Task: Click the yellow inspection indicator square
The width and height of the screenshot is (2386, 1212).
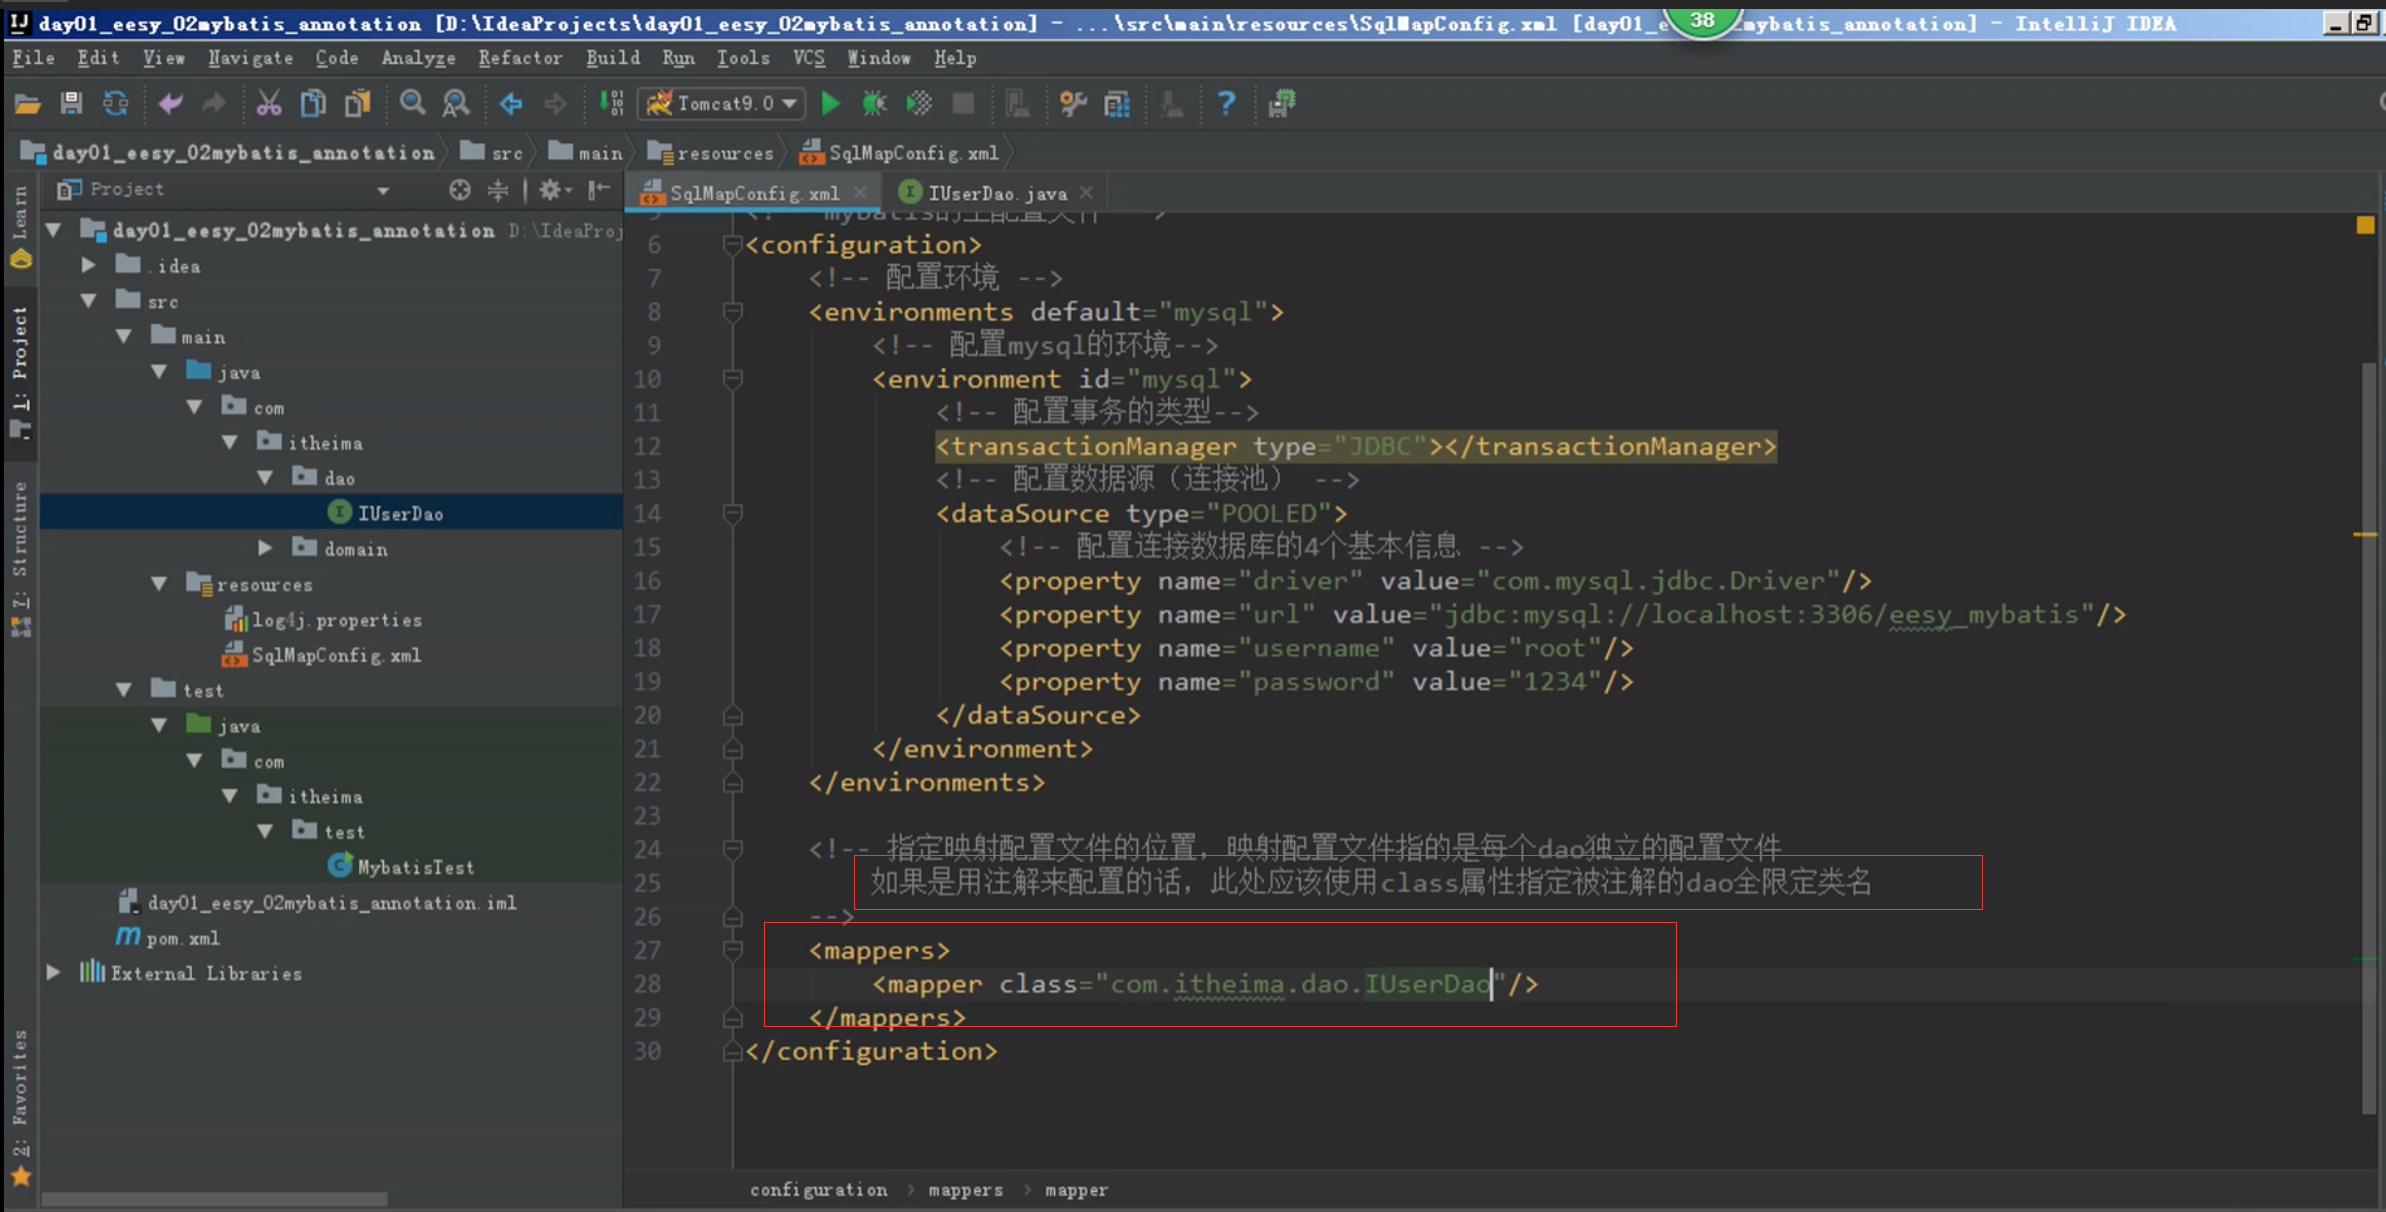Action: tap(2365, 225)
